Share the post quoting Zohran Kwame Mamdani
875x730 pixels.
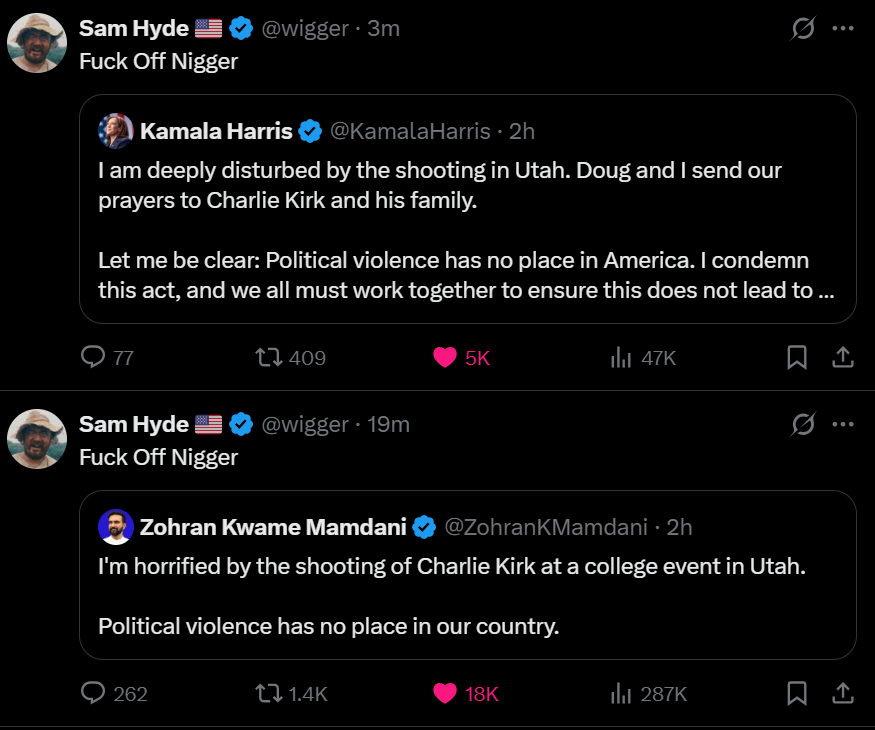click(842, 693)
